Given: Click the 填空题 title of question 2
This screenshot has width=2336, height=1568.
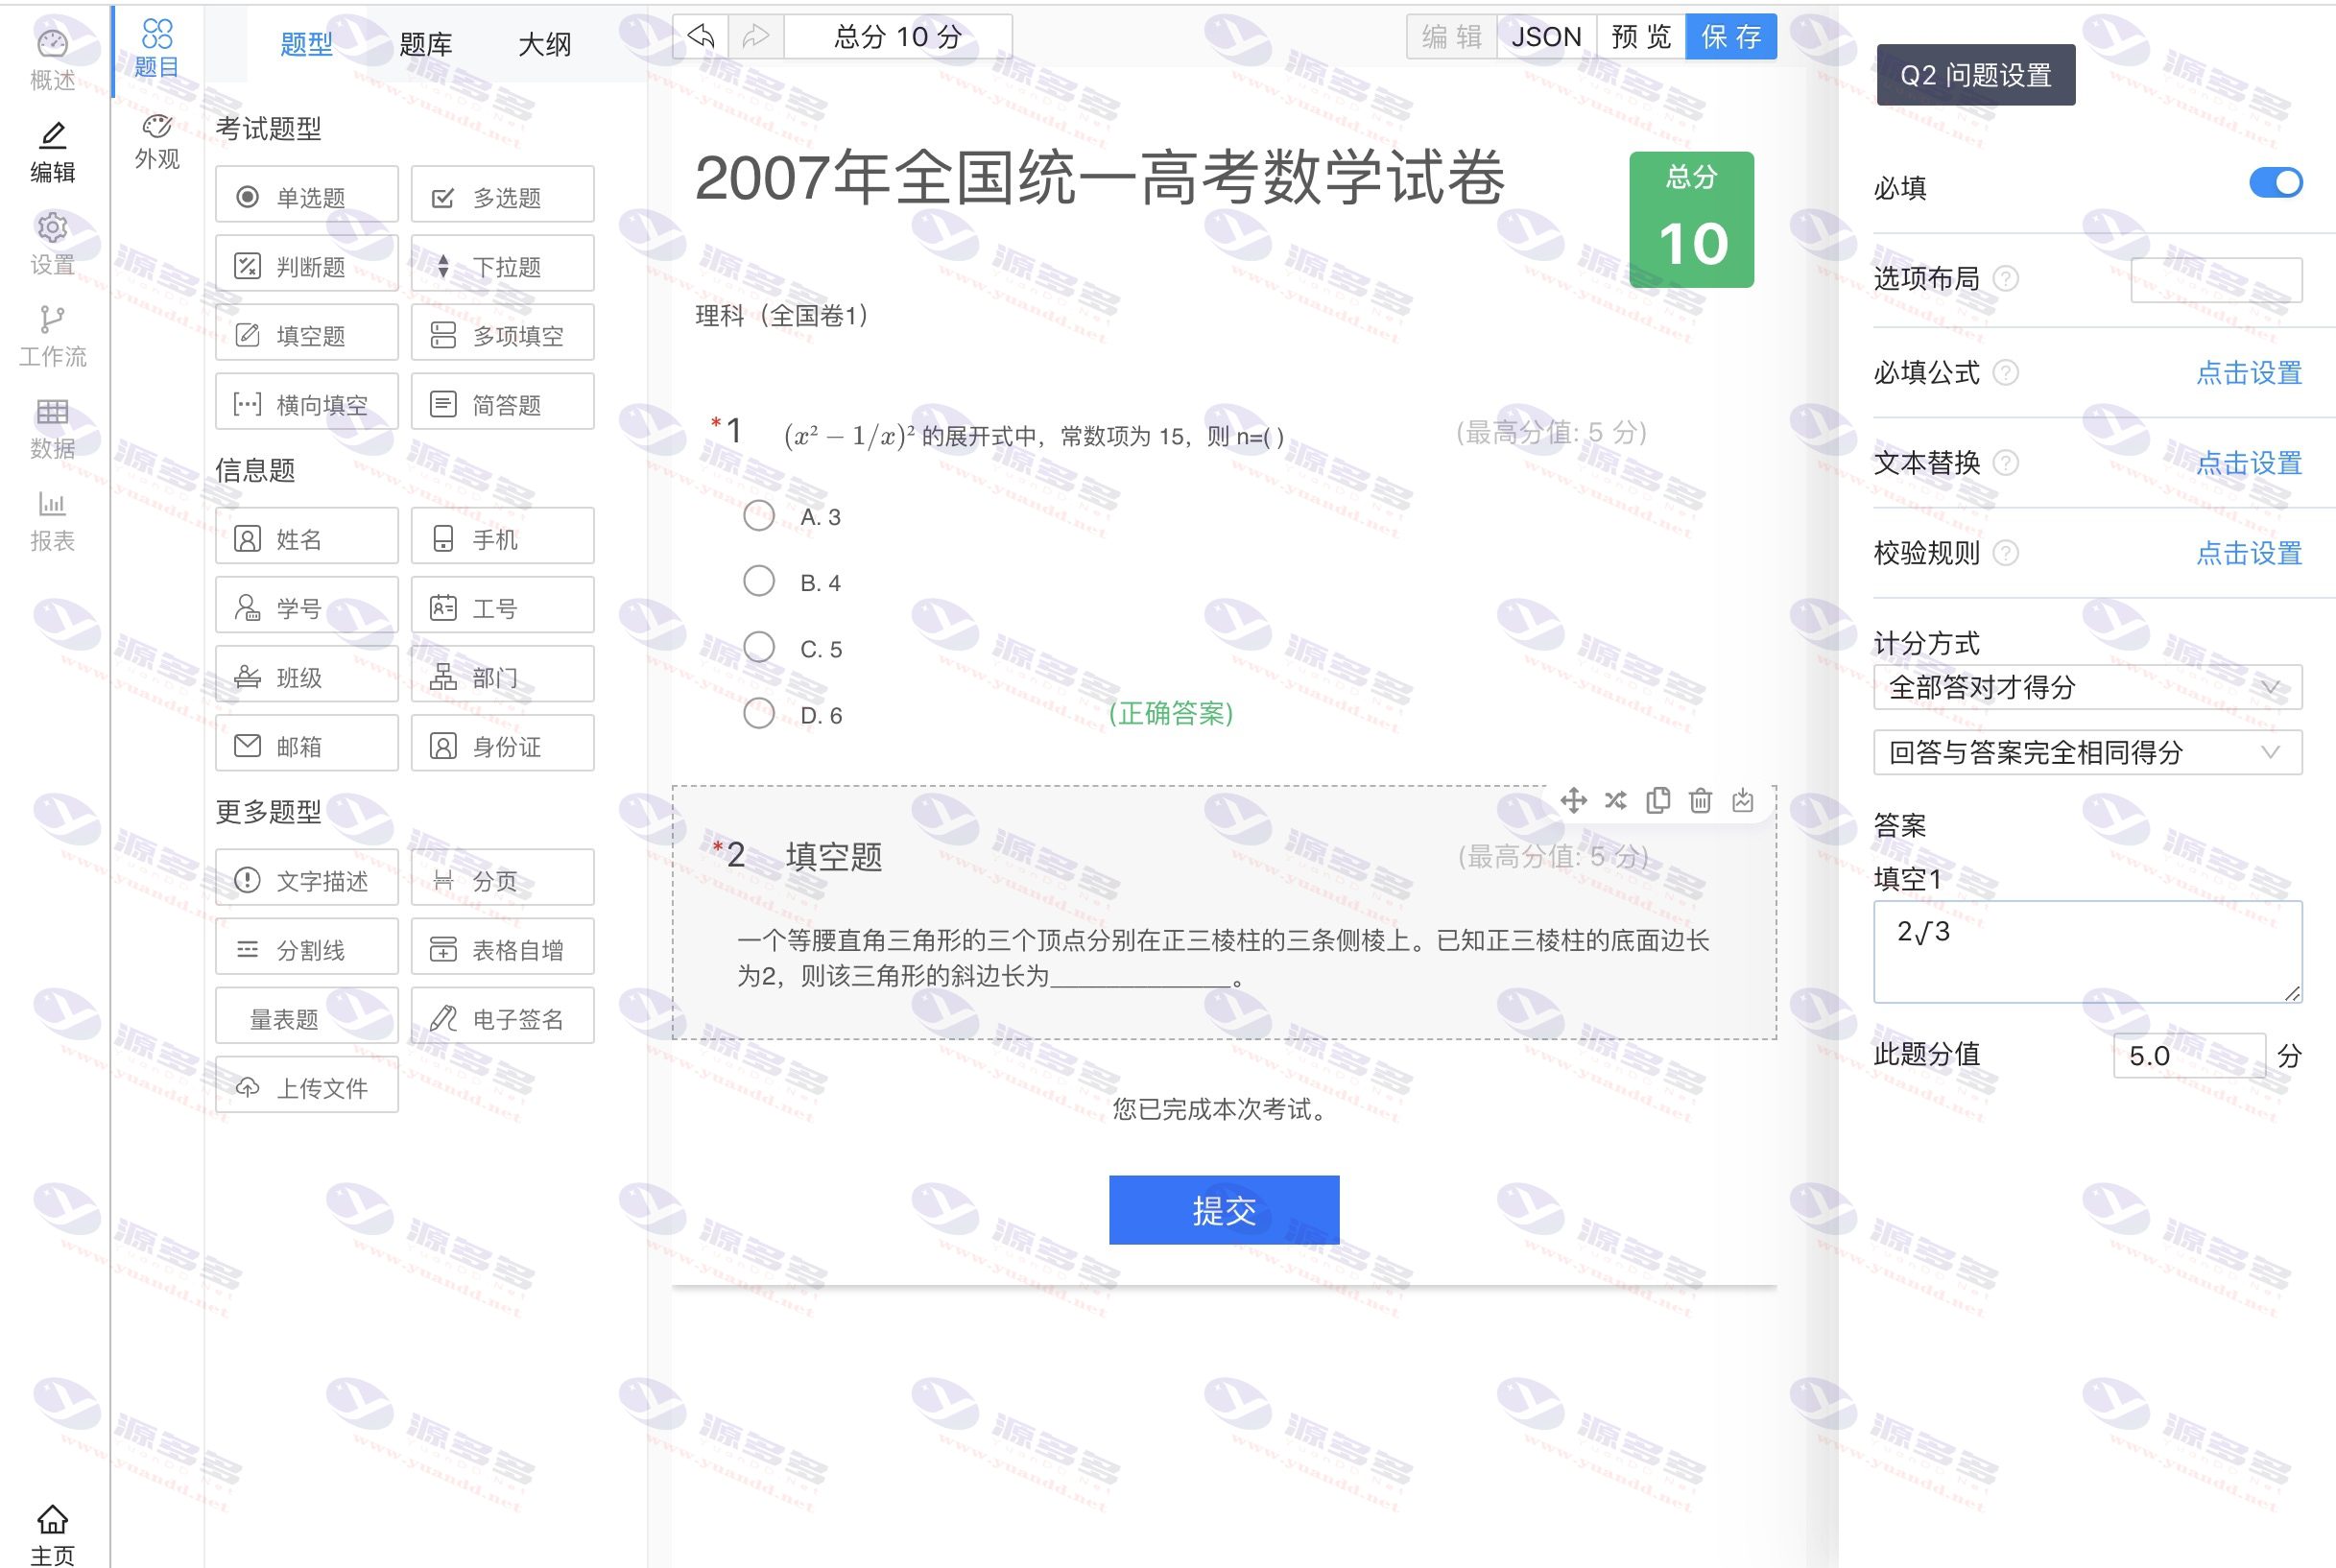Looking at the screenshot, I should point(834,857).
